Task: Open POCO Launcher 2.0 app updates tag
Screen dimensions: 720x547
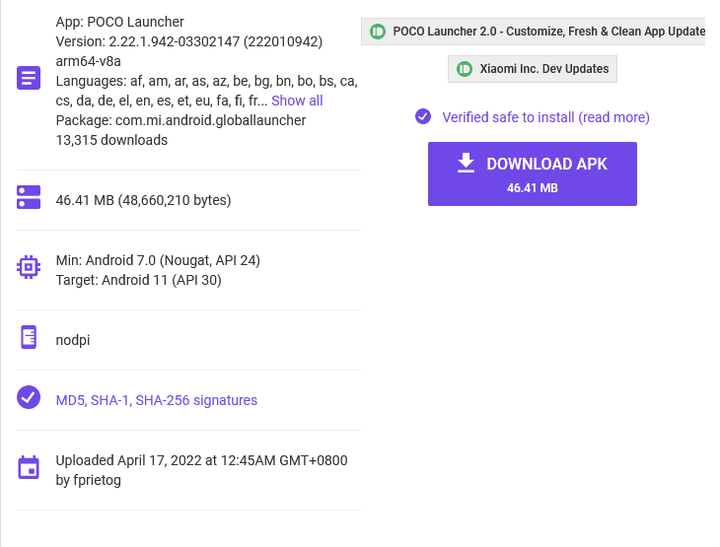Action: coord(533,31)
